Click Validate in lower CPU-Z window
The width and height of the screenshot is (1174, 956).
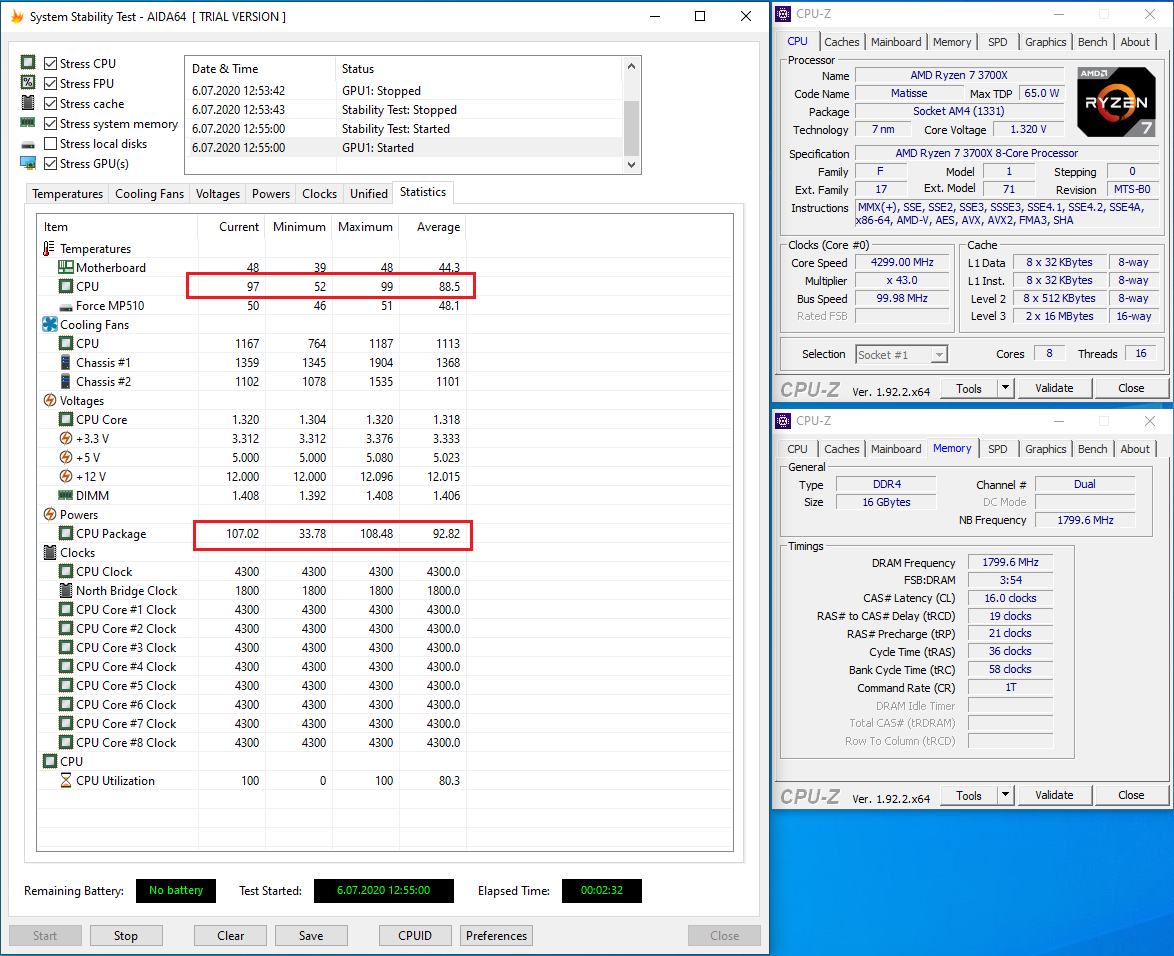click(x=1054, y=795)
